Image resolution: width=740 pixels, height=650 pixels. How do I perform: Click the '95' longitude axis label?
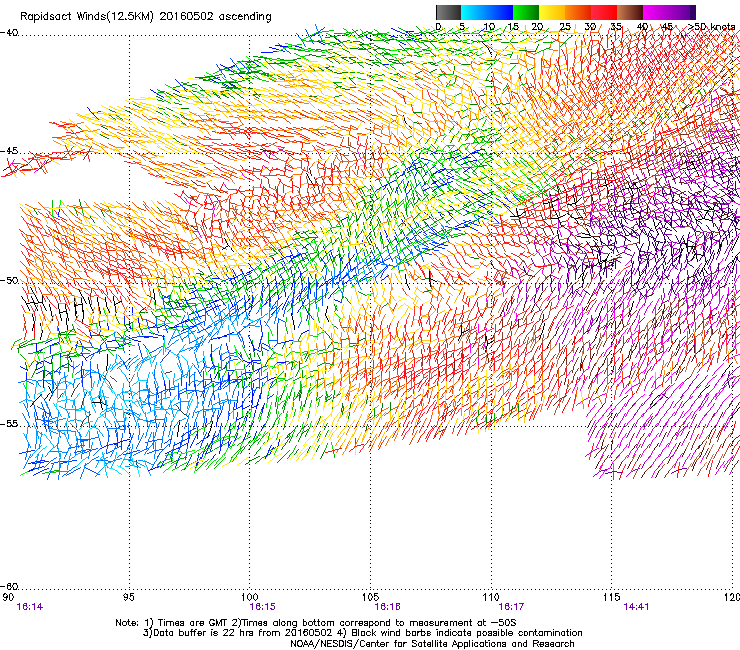point(128,597)
